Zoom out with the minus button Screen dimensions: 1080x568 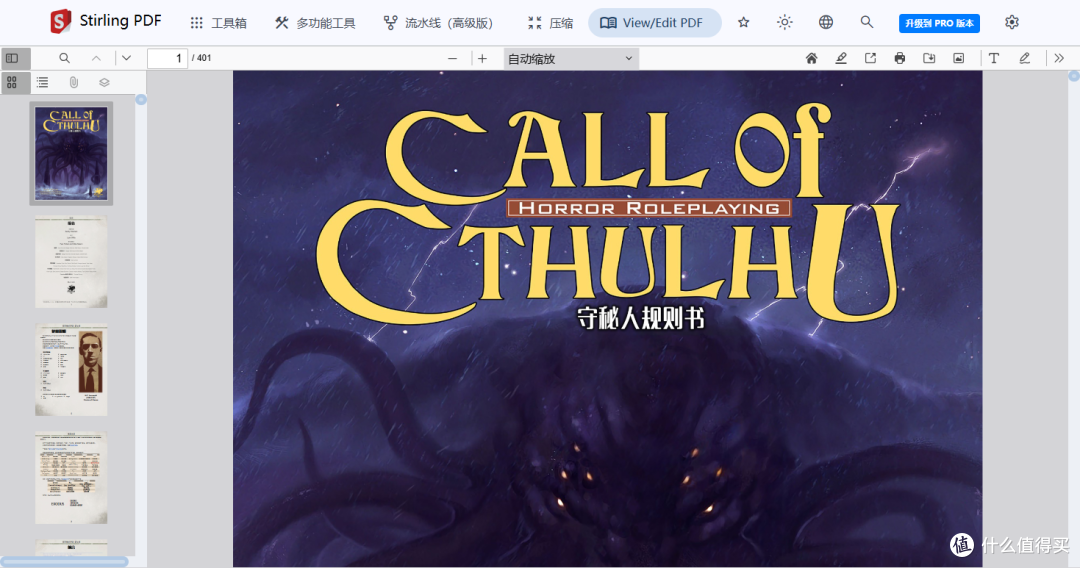(x=452, y=59)
